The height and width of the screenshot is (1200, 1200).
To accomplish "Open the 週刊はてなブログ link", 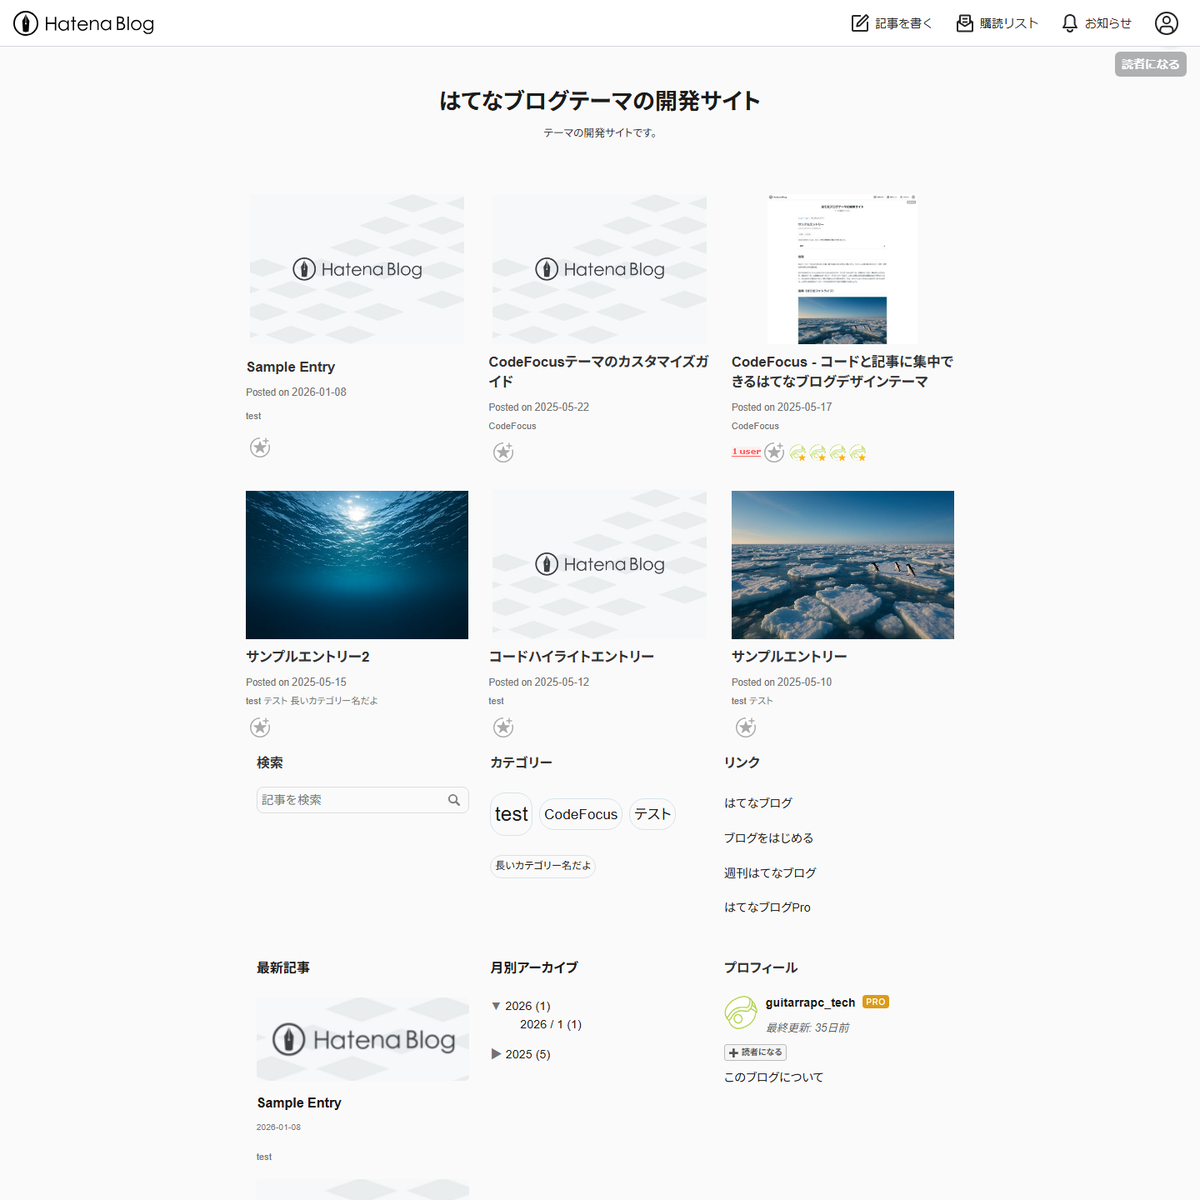I will [x=770, y=873].
